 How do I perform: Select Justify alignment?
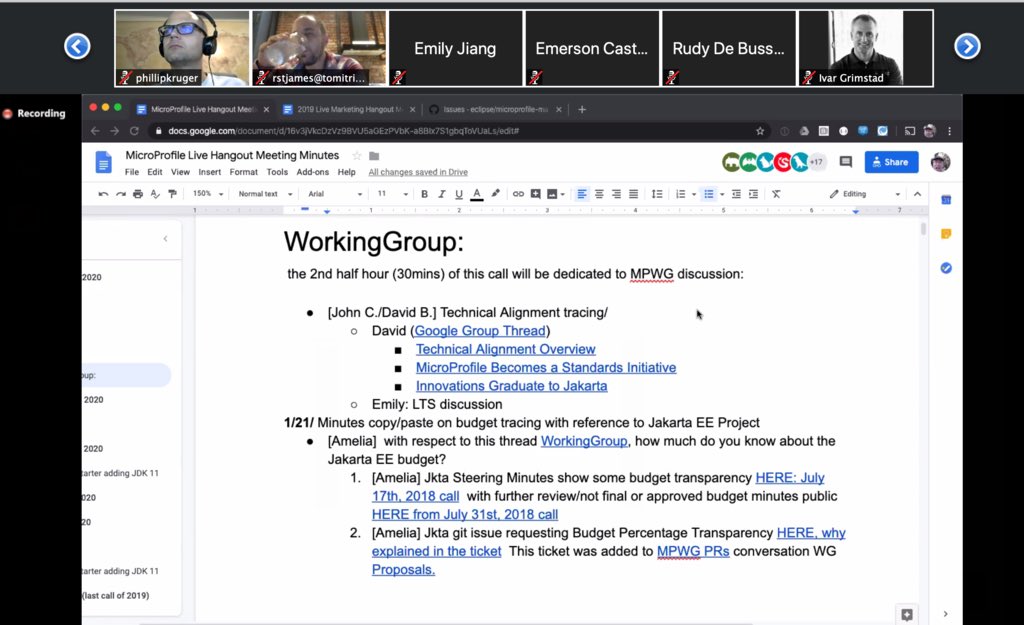pyautogui.click(x=633, y=194)
